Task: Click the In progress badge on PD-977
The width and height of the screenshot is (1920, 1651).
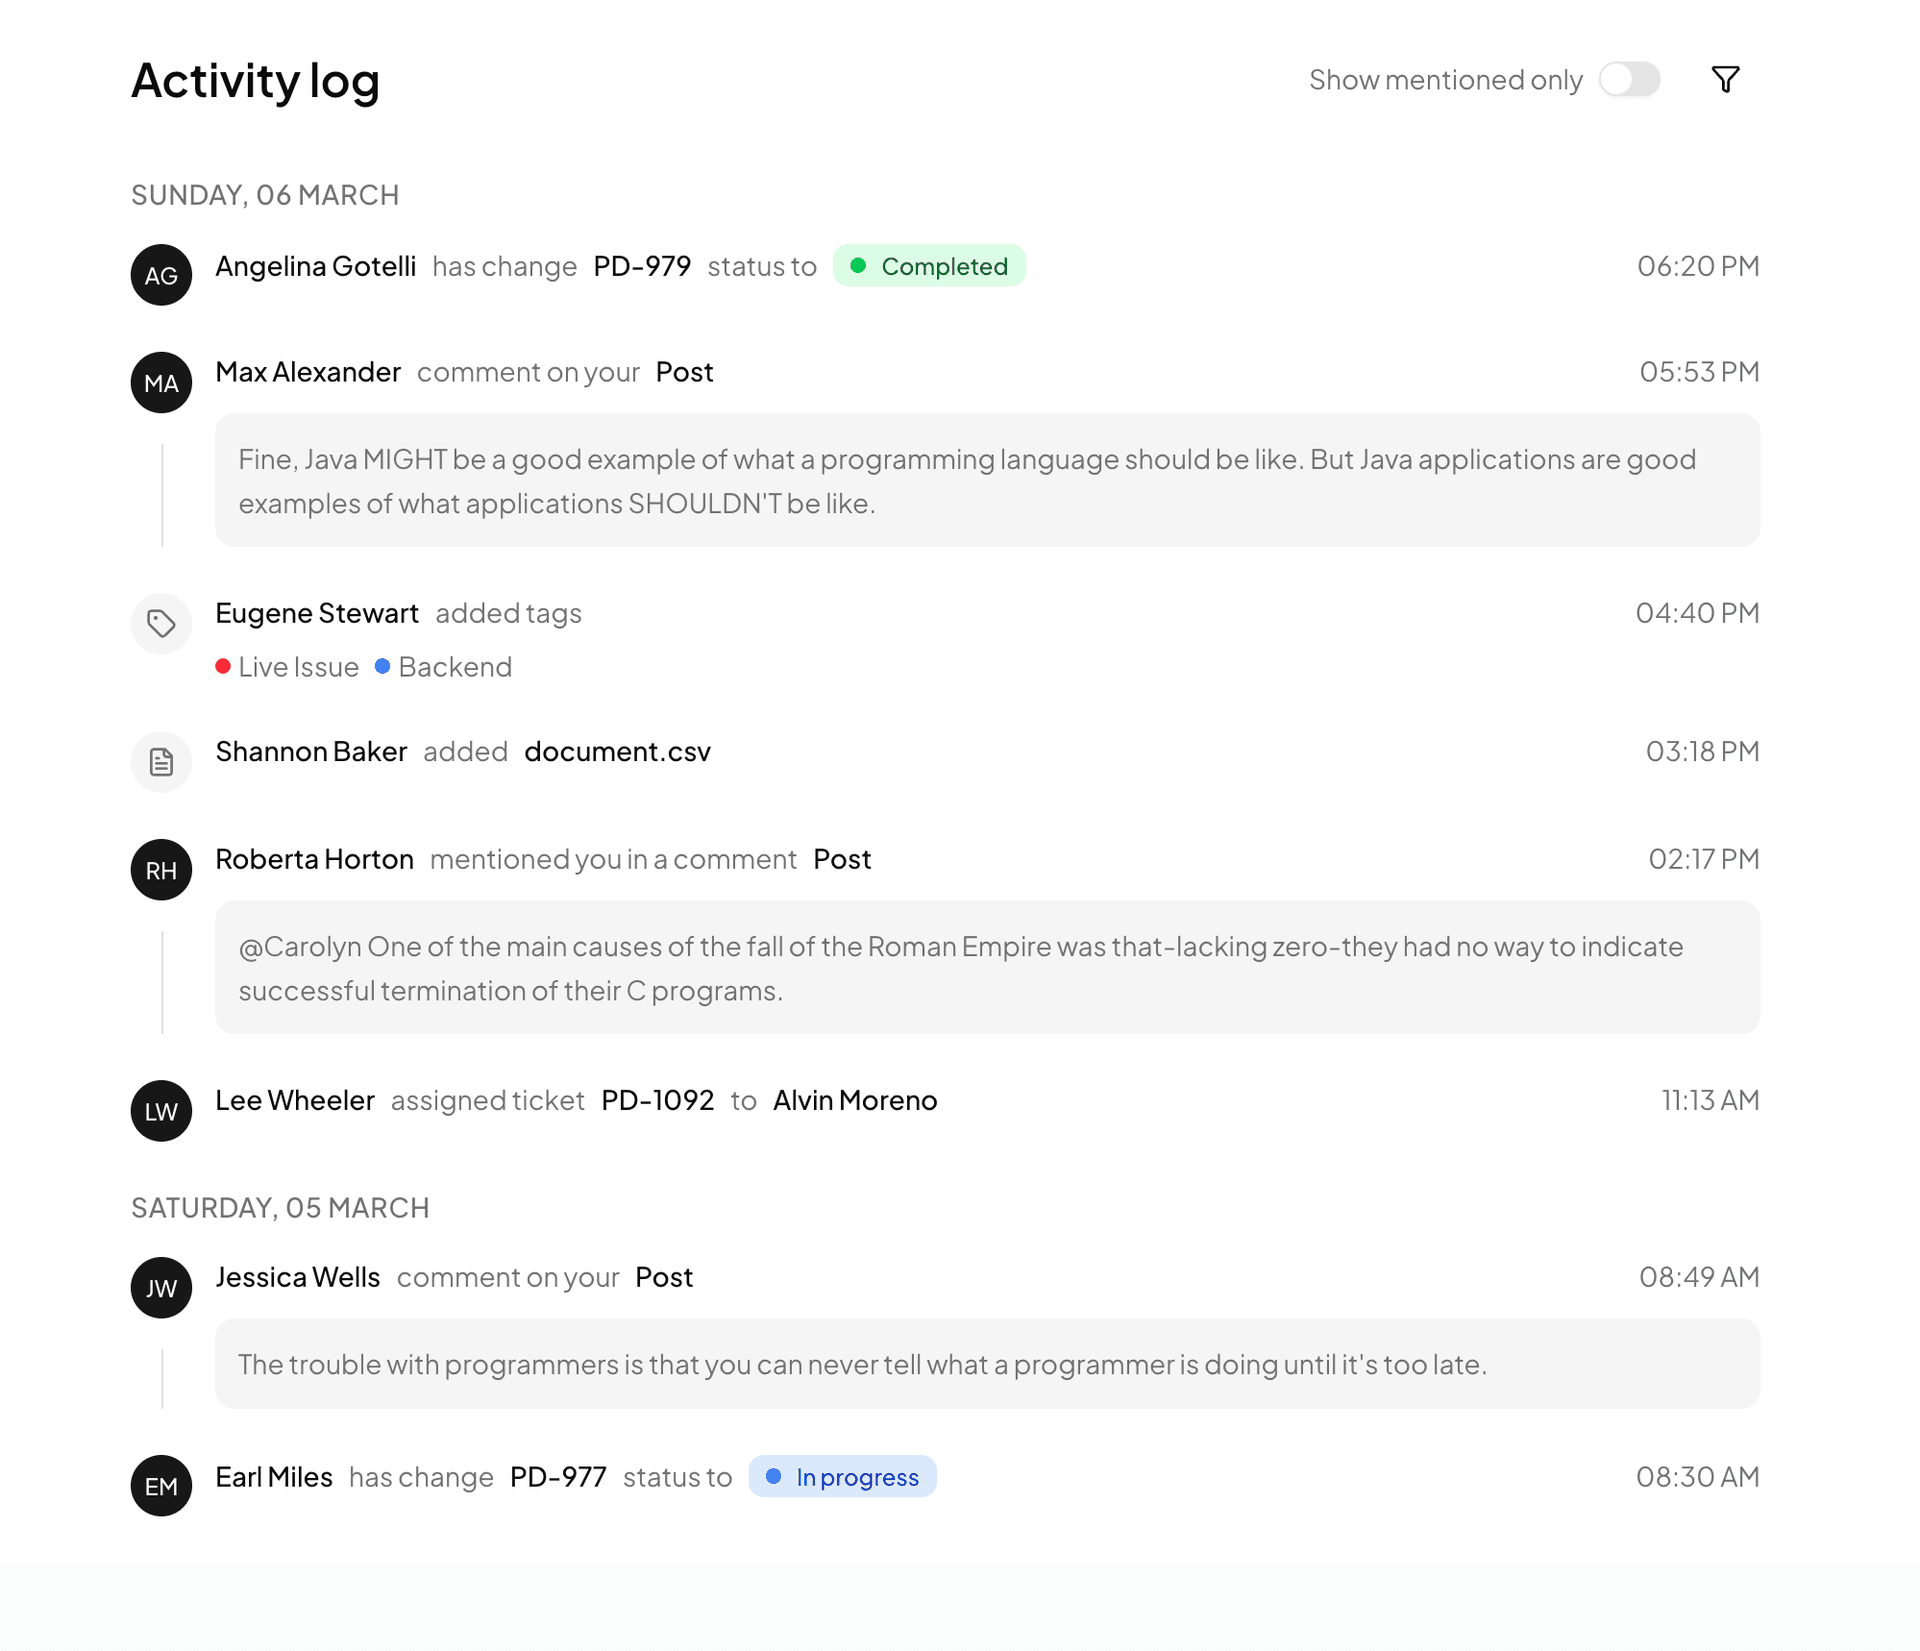Action: click(x=842, y=1476)
